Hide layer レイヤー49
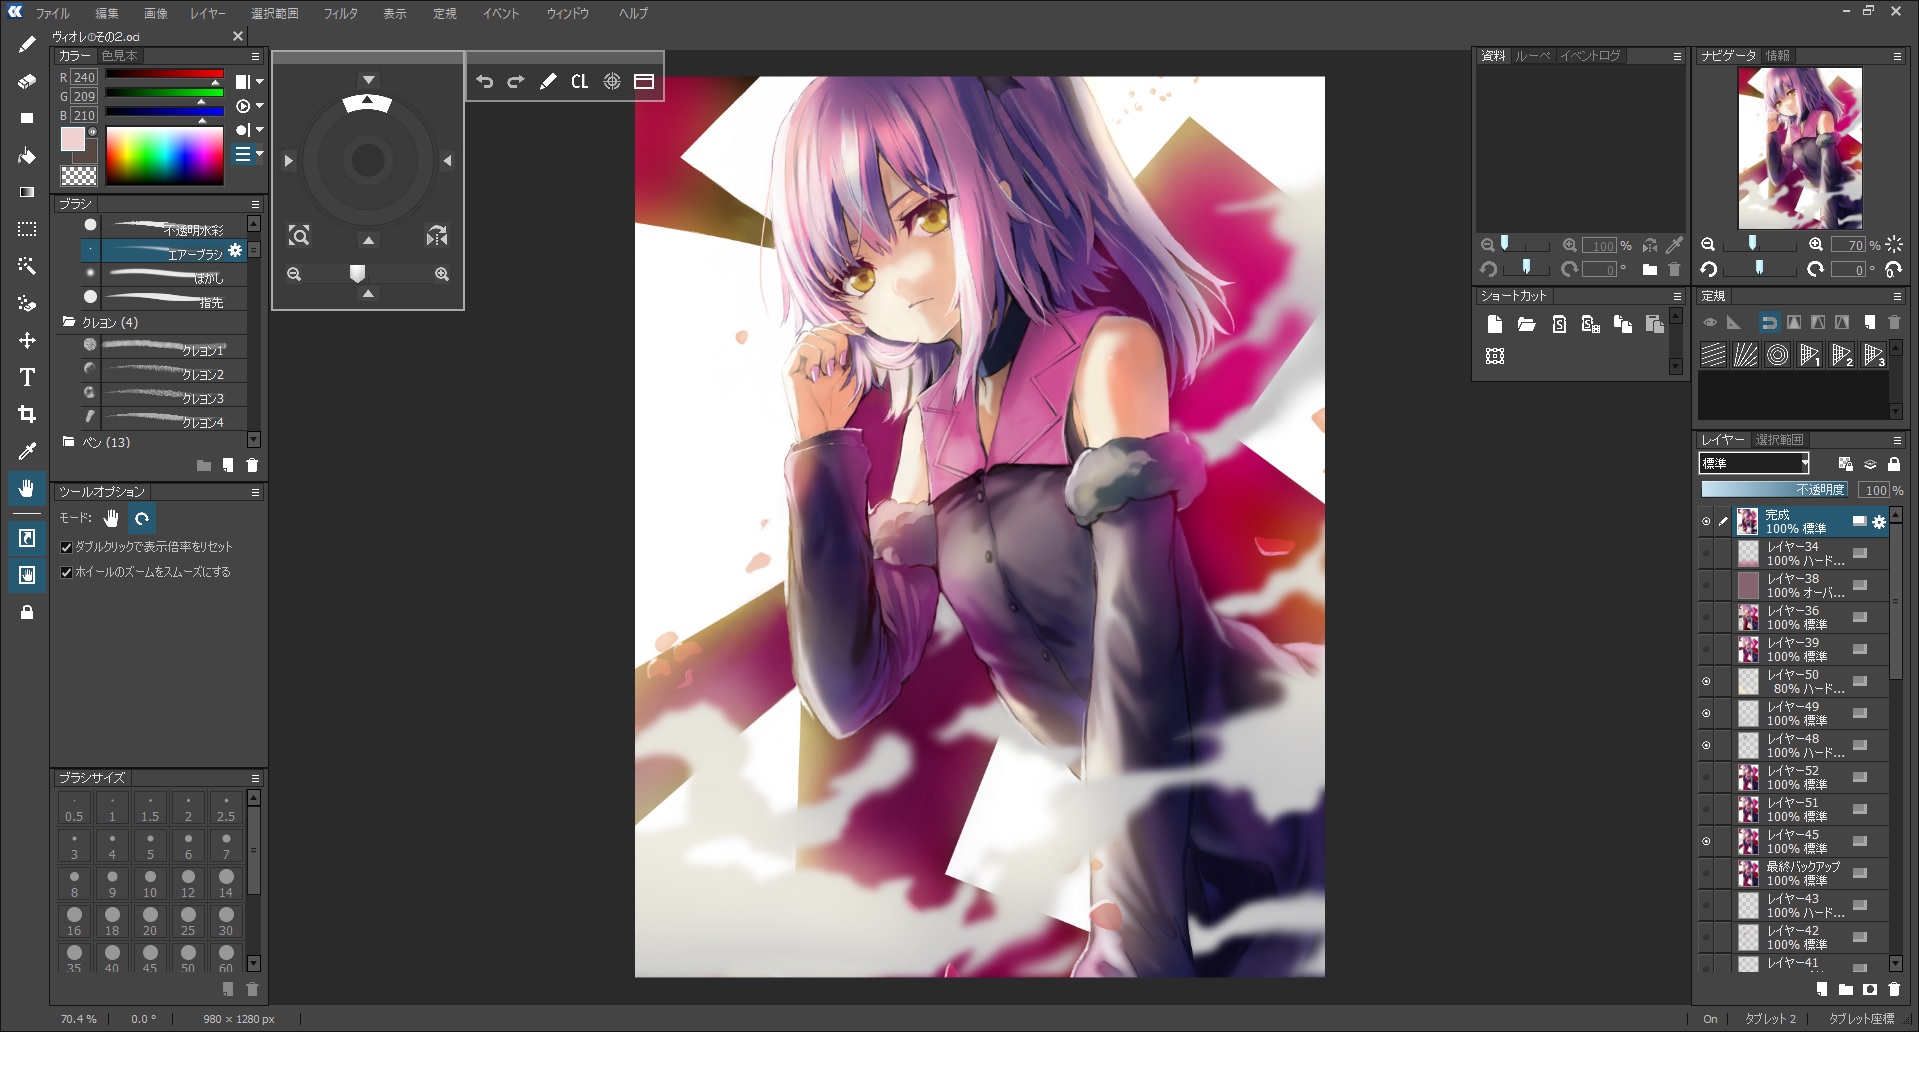 (x=1706, y=713)
